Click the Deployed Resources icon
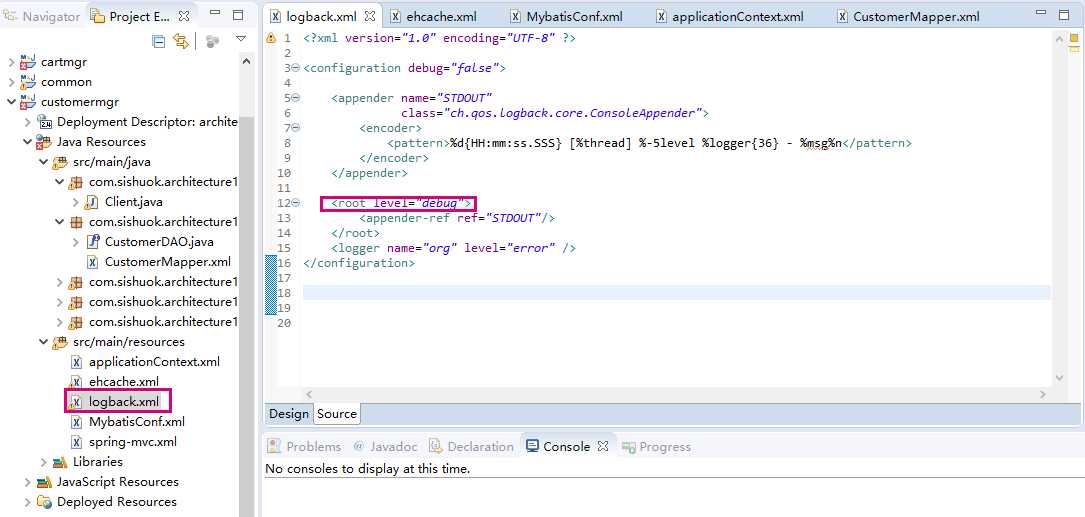Viewport: 1085px width, 517px height. [44, 502]
